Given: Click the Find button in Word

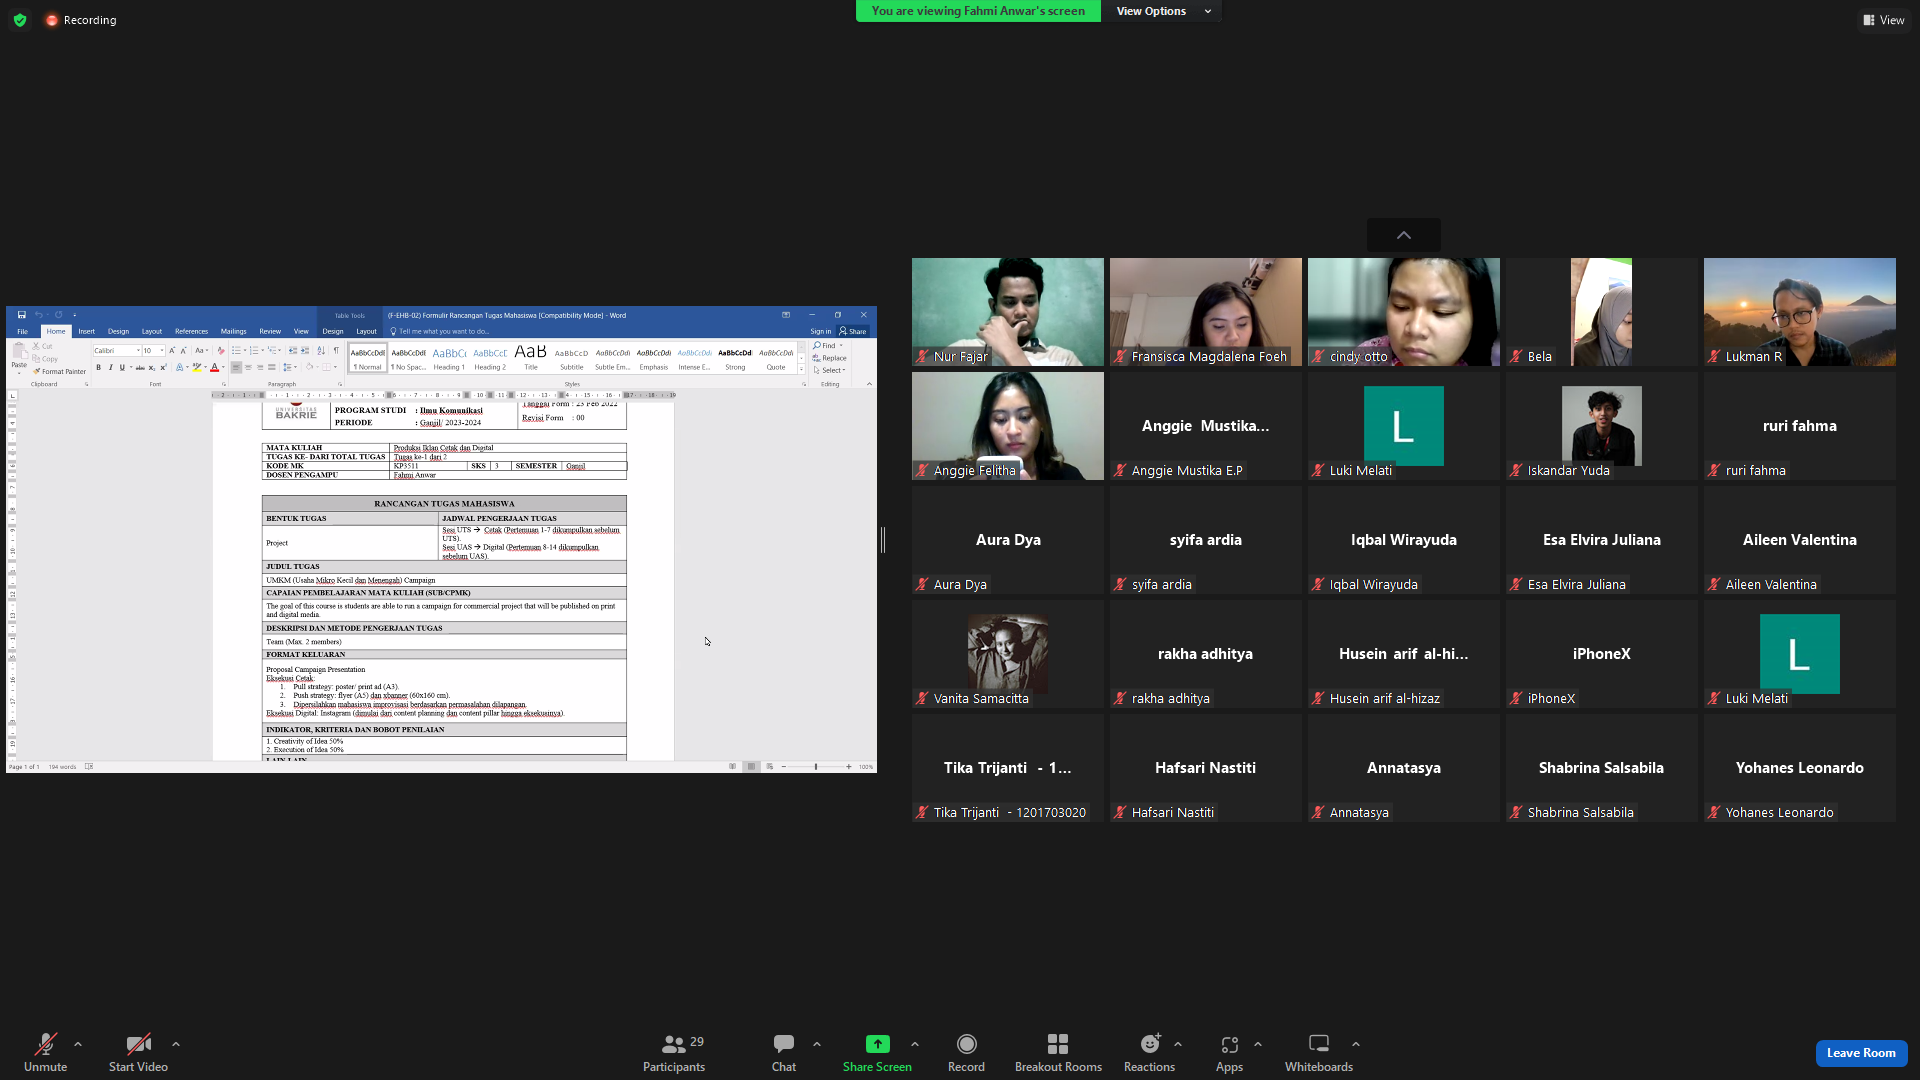Looking at the screenshot, I should click(x=826, y=346).
